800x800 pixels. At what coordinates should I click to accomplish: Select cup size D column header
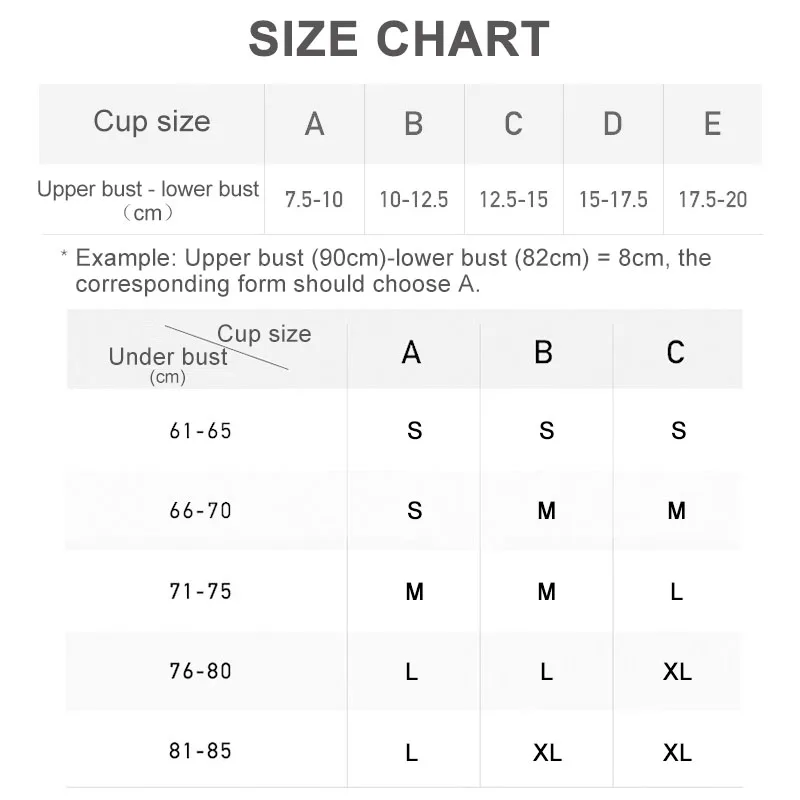612,124
